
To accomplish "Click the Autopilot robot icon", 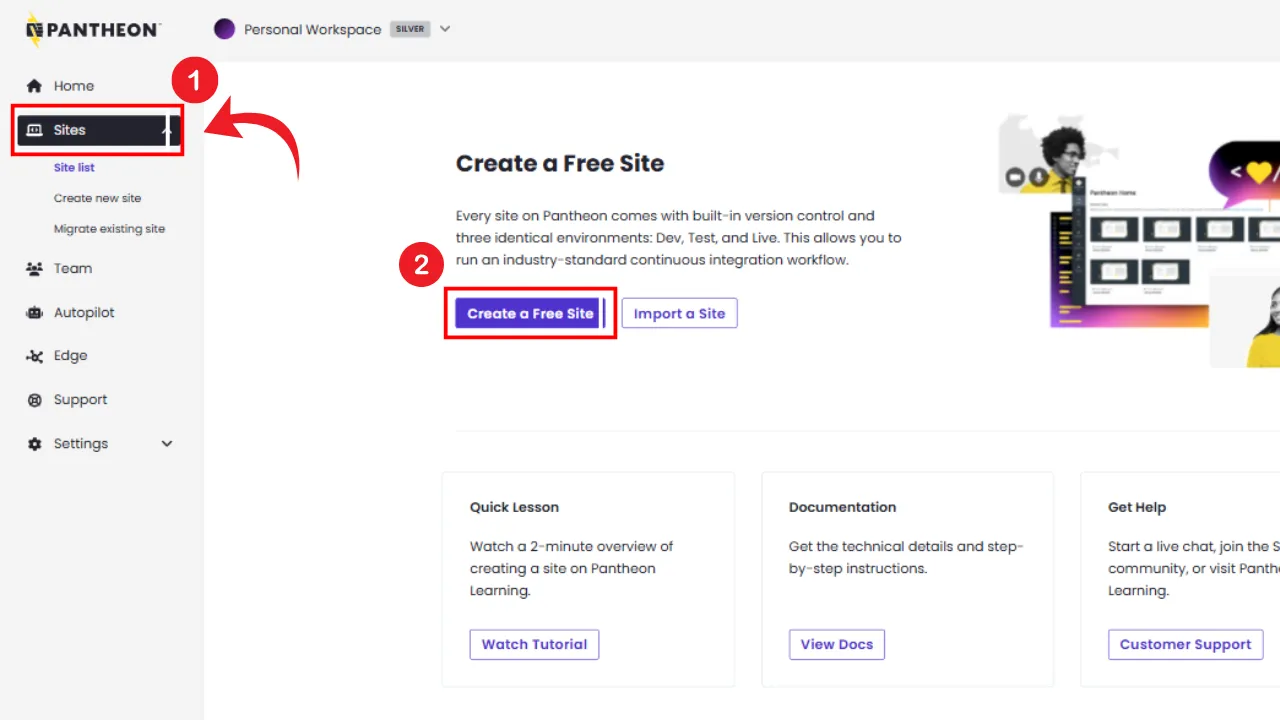I will click(x=35, y=313).
